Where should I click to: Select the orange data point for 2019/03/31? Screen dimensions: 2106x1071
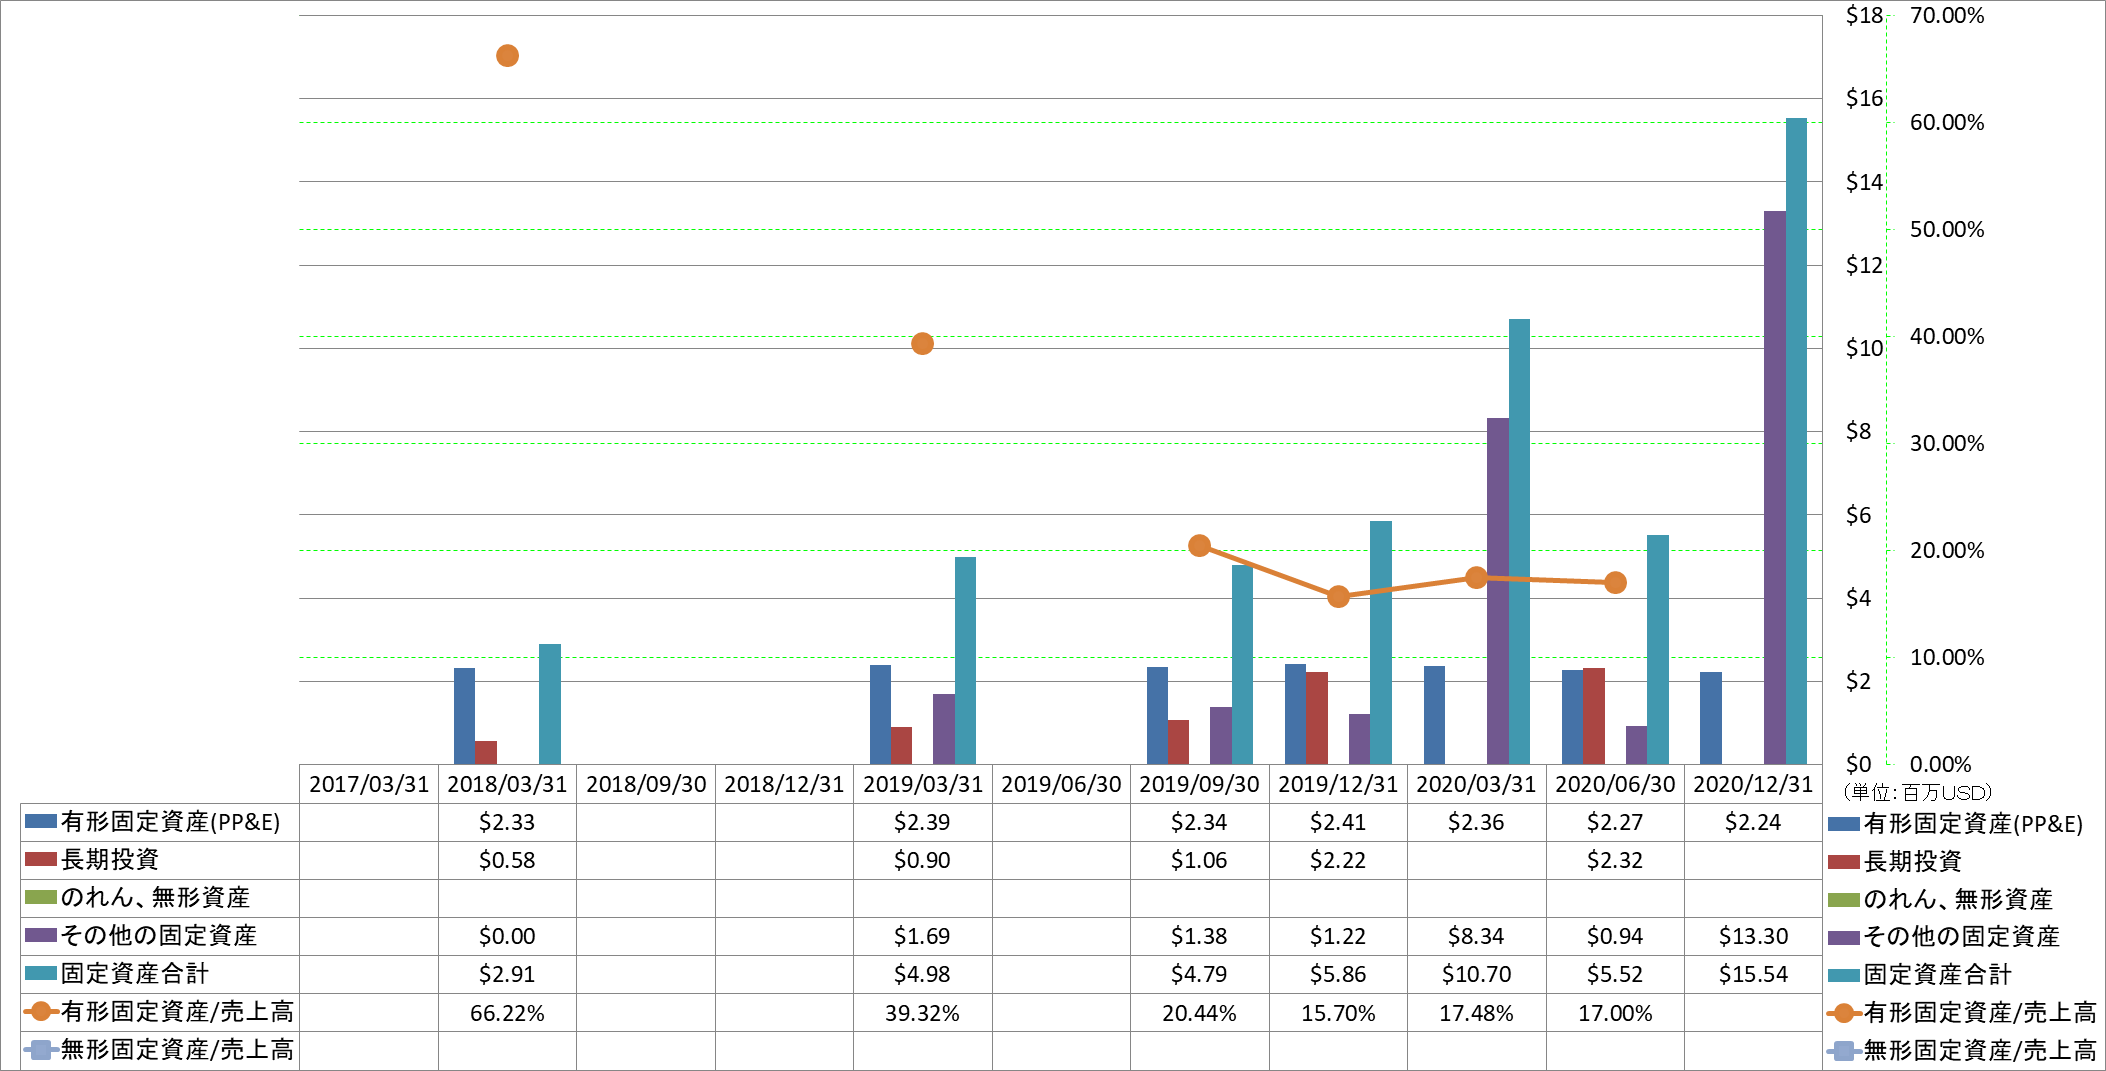pyautogui.click(x=922, y=344)
